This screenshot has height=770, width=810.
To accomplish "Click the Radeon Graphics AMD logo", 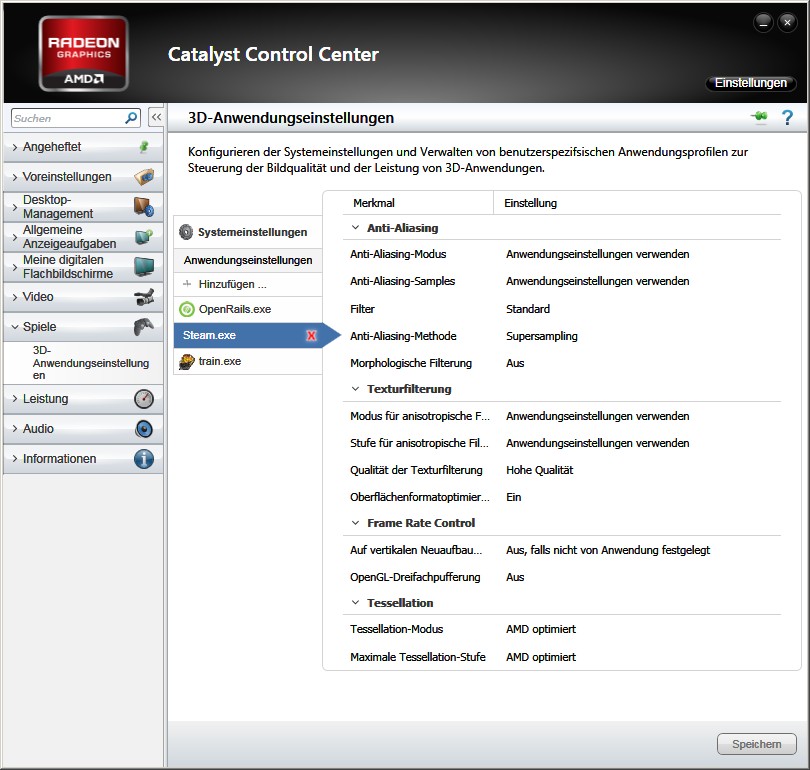I will pyautogui.click(x=84, y=54).
